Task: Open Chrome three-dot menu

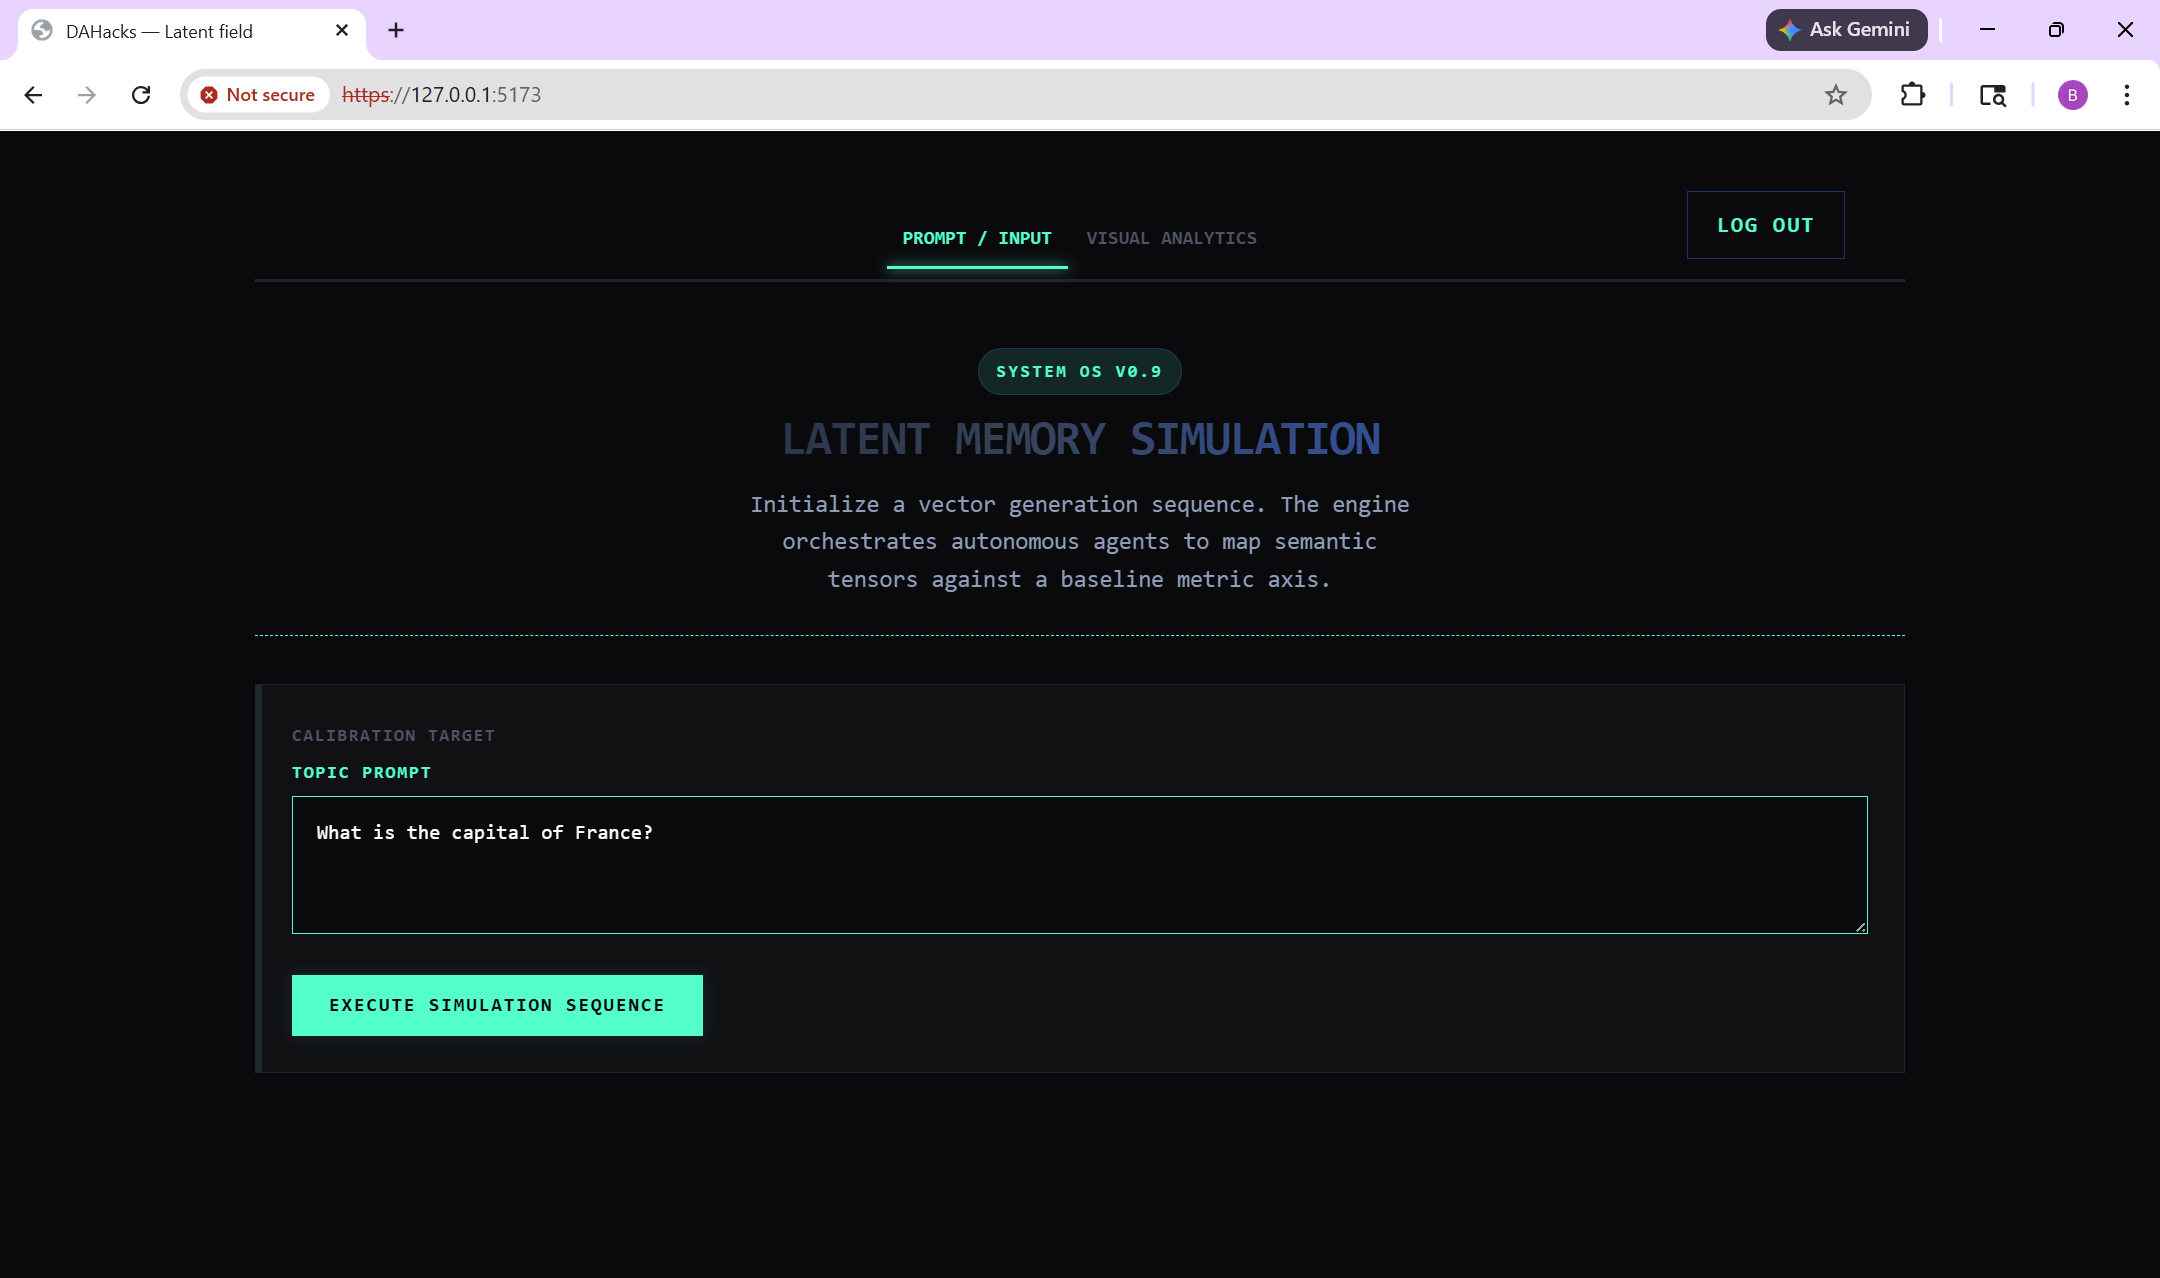Action: (2126, 95)
